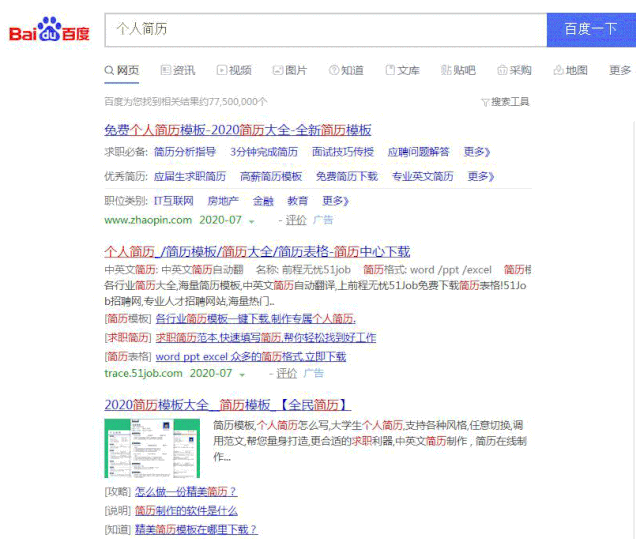This screenshot has height=542, width=640.
Task: Open the 采购 purchasing search
Action: point(514,71)
